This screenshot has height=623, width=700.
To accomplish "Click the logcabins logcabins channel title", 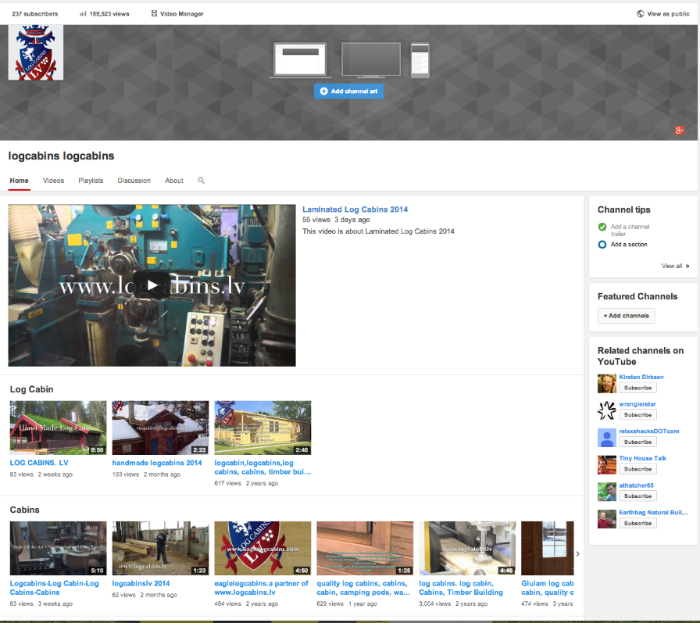I will coord(61,156).
